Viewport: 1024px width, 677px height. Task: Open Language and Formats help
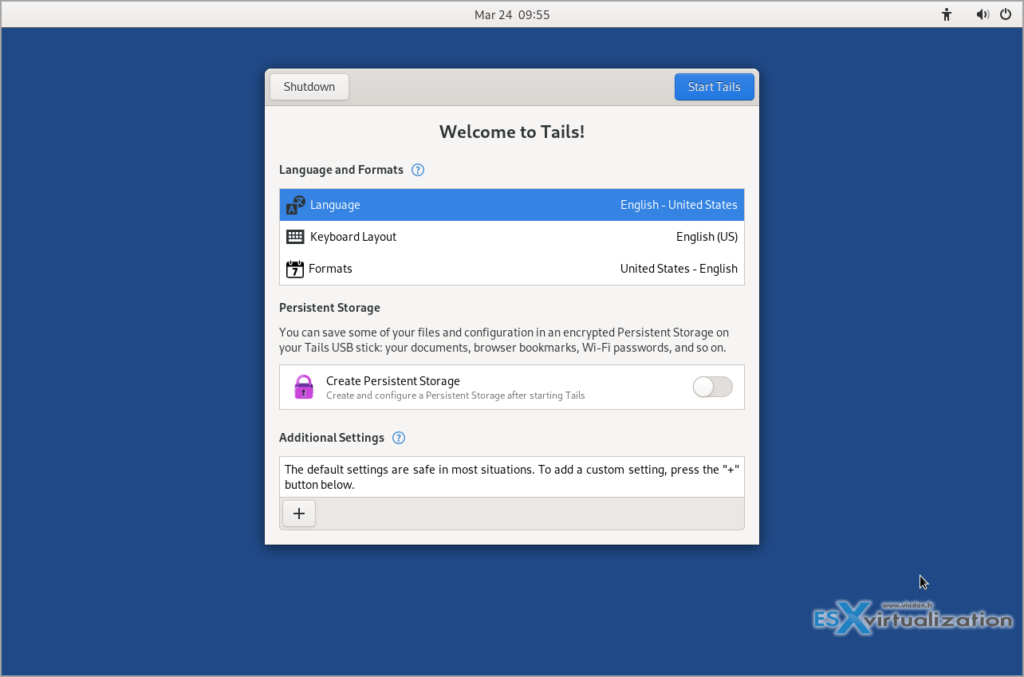(x=417, y=169)
